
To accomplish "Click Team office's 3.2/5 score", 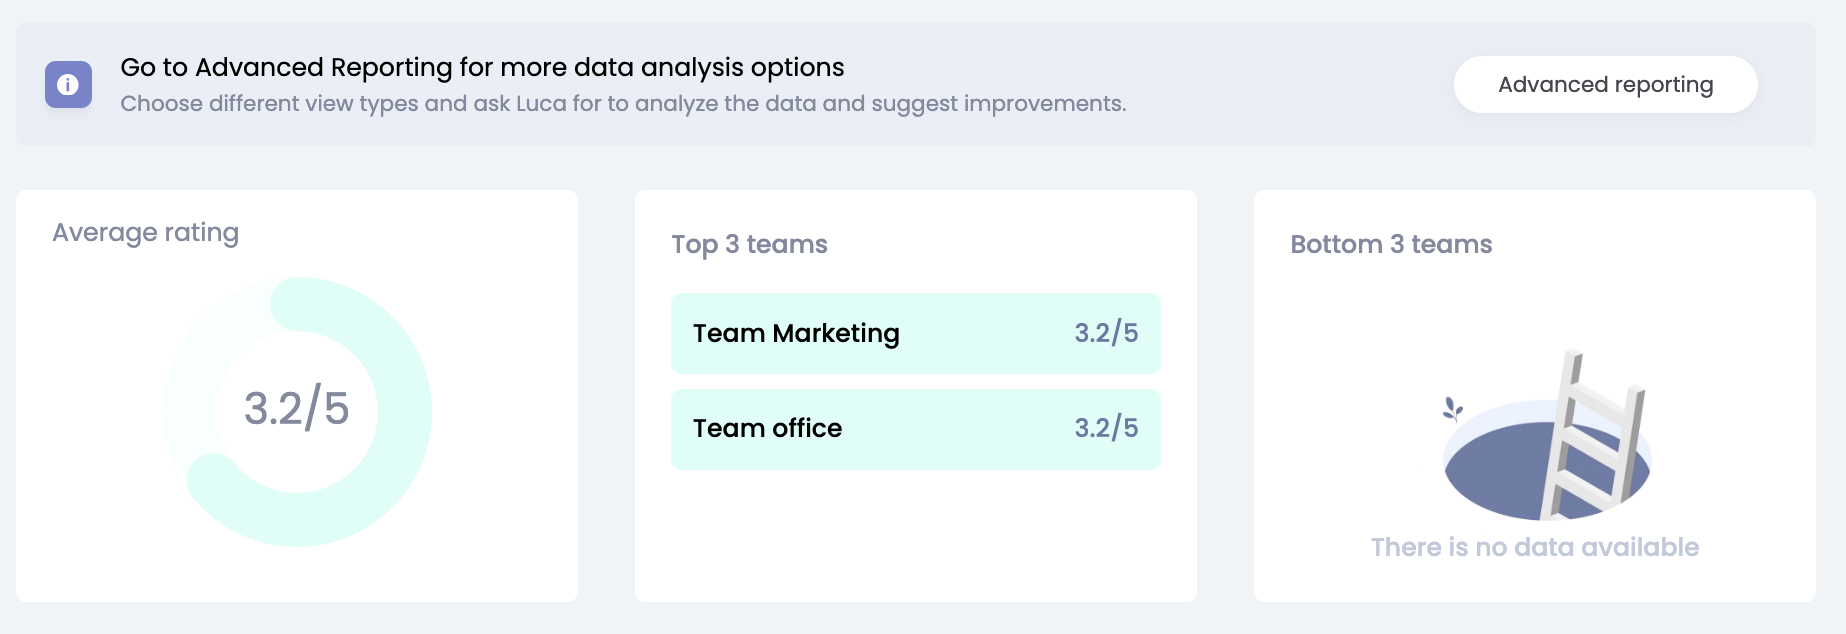I will click(x=1106, y=429).
